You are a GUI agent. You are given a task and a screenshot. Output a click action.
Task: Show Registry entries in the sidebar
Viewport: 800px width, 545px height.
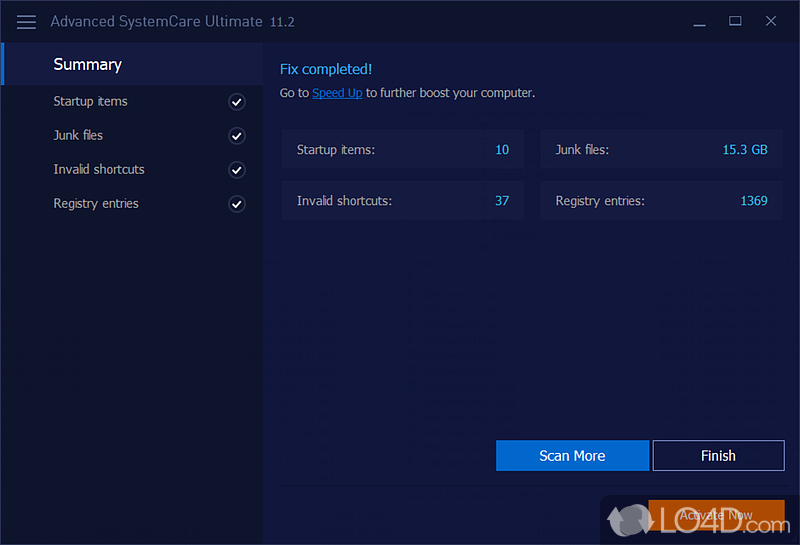96,203
